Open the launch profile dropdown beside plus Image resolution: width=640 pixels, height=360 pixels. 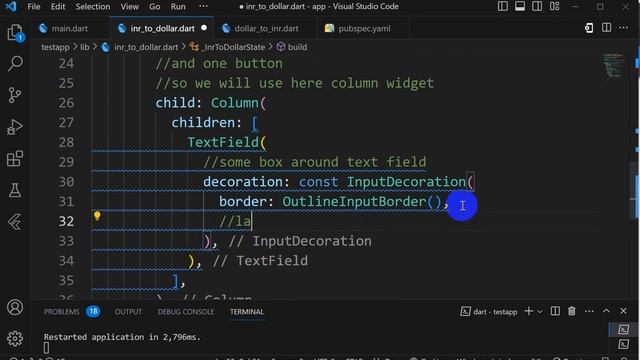tap(540, 311)
